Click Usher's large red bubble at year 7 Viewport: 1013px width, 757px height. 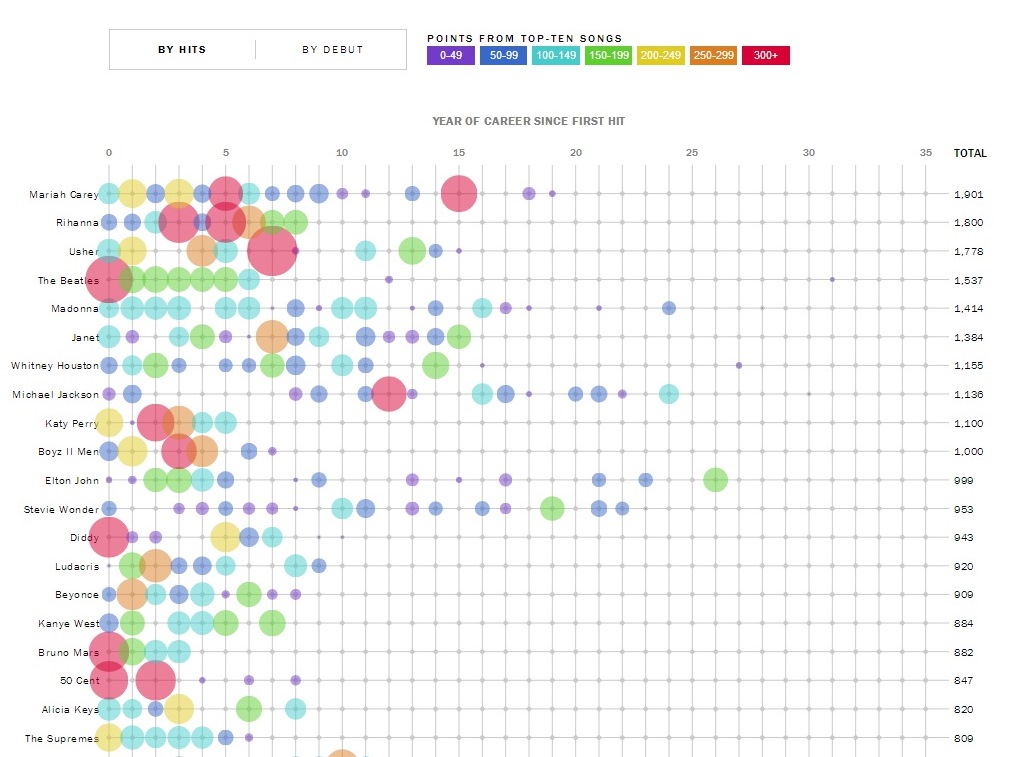pos(272,251)
